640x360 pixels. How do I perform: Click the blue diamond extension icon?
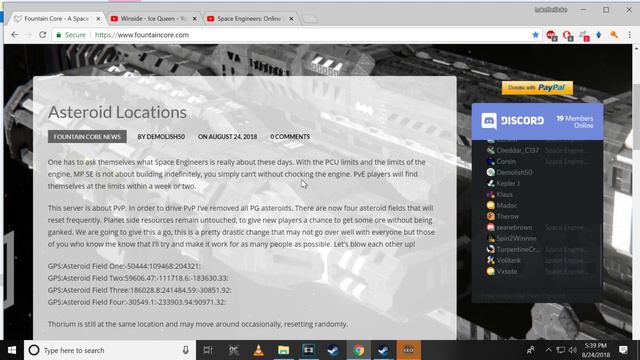pyautogui.click(x=599, y=35)
